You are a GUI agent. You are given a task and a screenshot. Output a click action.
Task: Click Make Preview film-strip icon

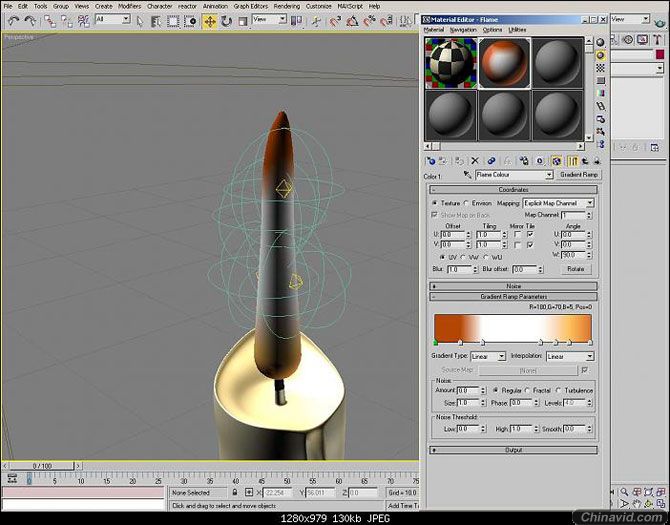(600, 106)
